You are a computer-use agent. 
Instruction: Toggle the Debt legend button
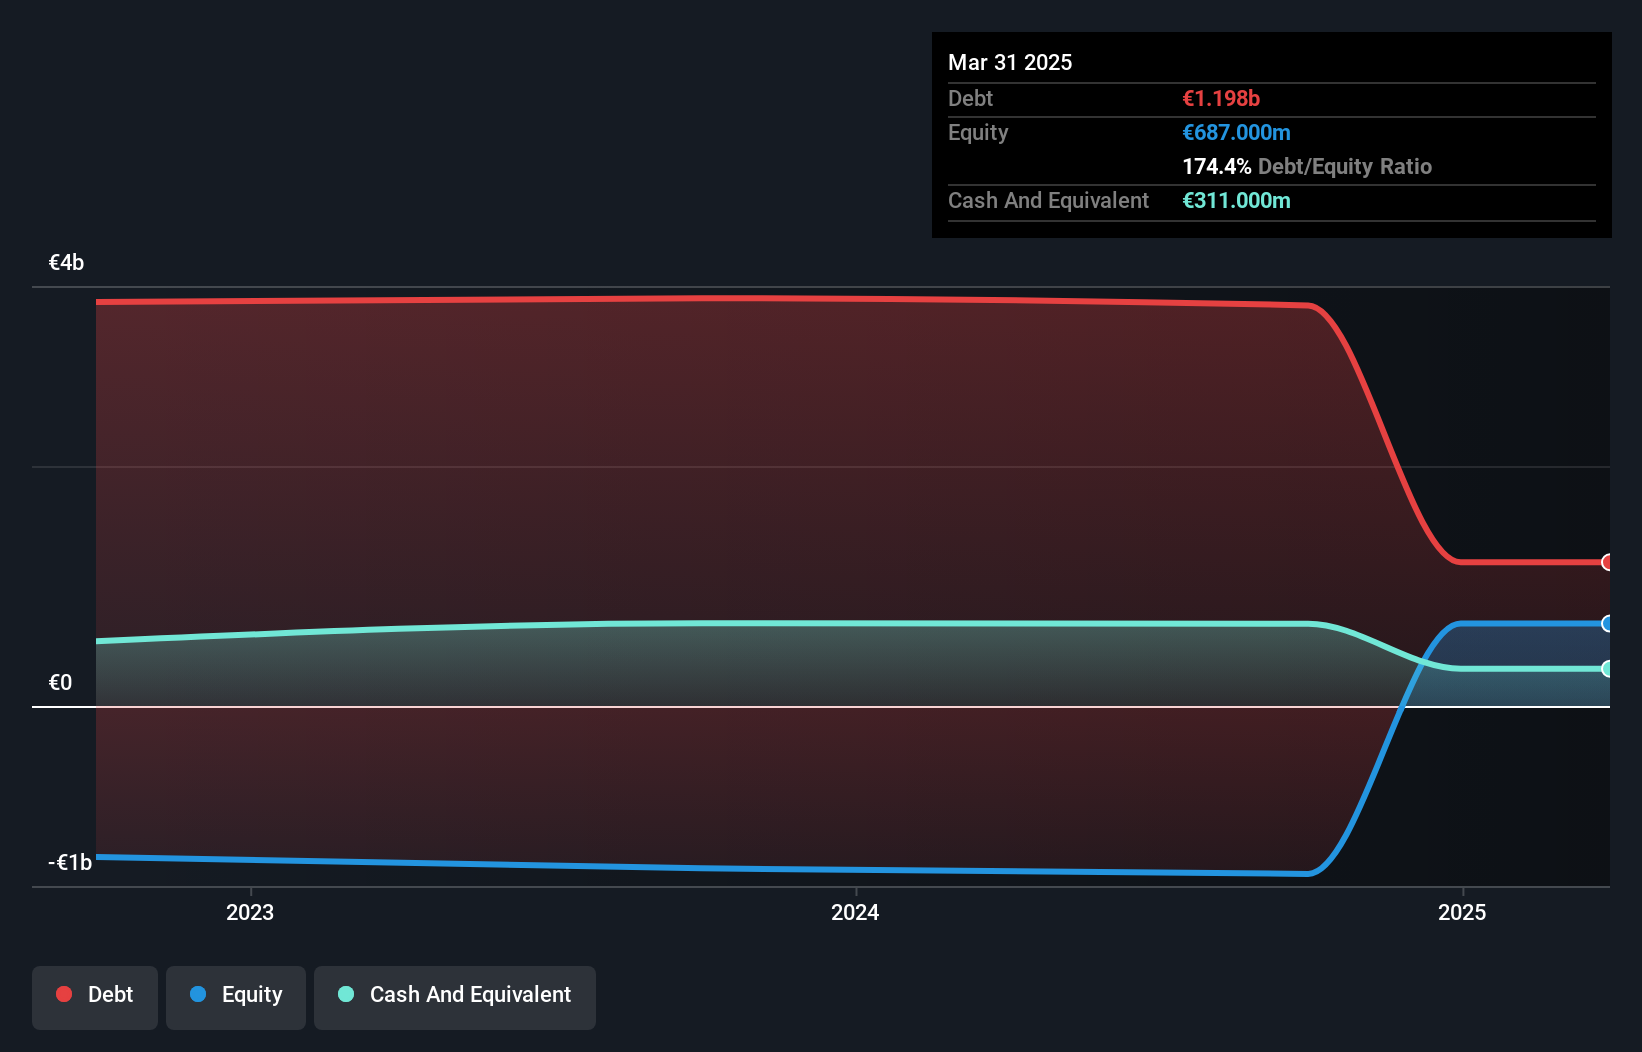(x=94, y=997)
